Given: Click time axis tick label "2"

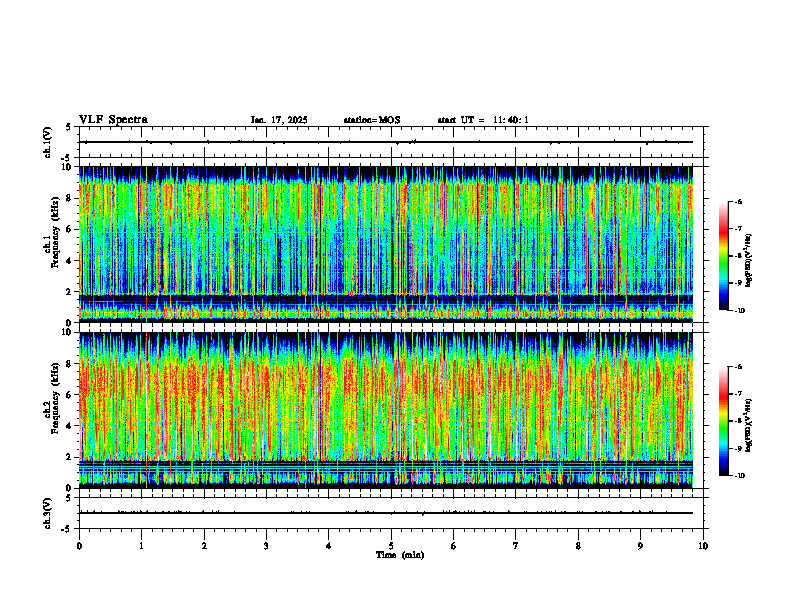Looking at the screenshot, I should [x=204, y=546].
